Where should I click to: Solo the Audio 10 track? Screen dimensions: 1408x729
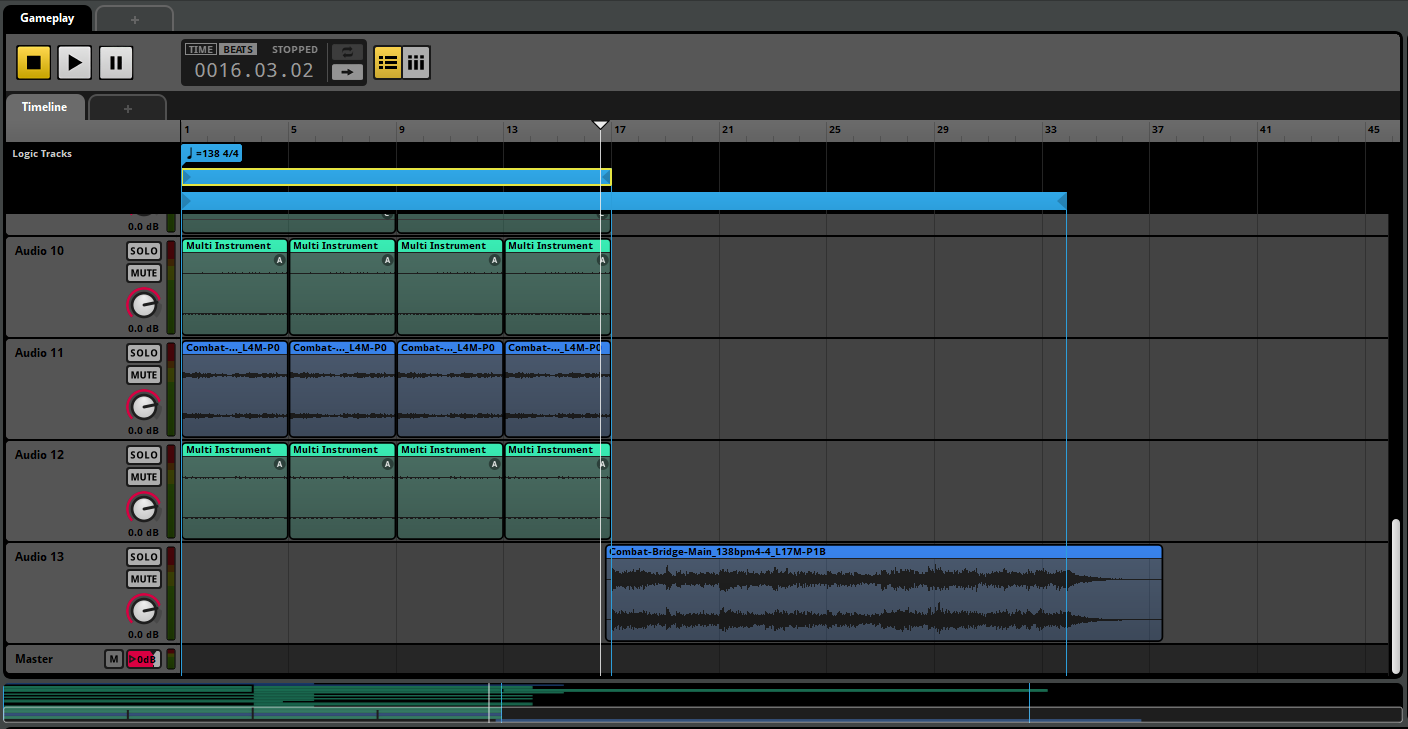(144, 251)
